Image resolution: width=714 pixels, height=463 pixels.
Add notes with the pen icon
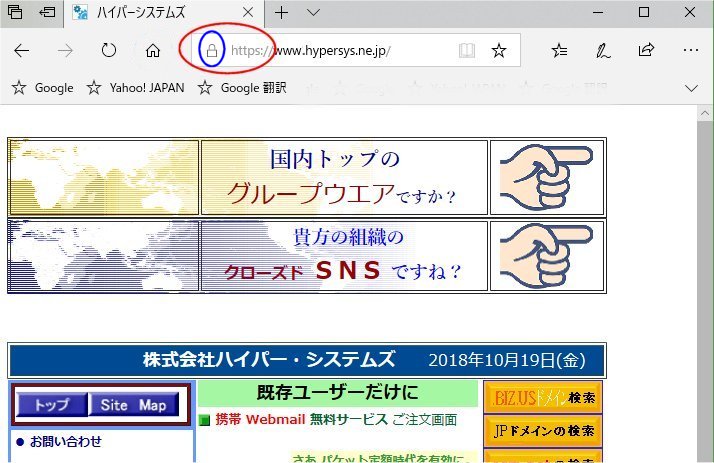pos(603,50)
